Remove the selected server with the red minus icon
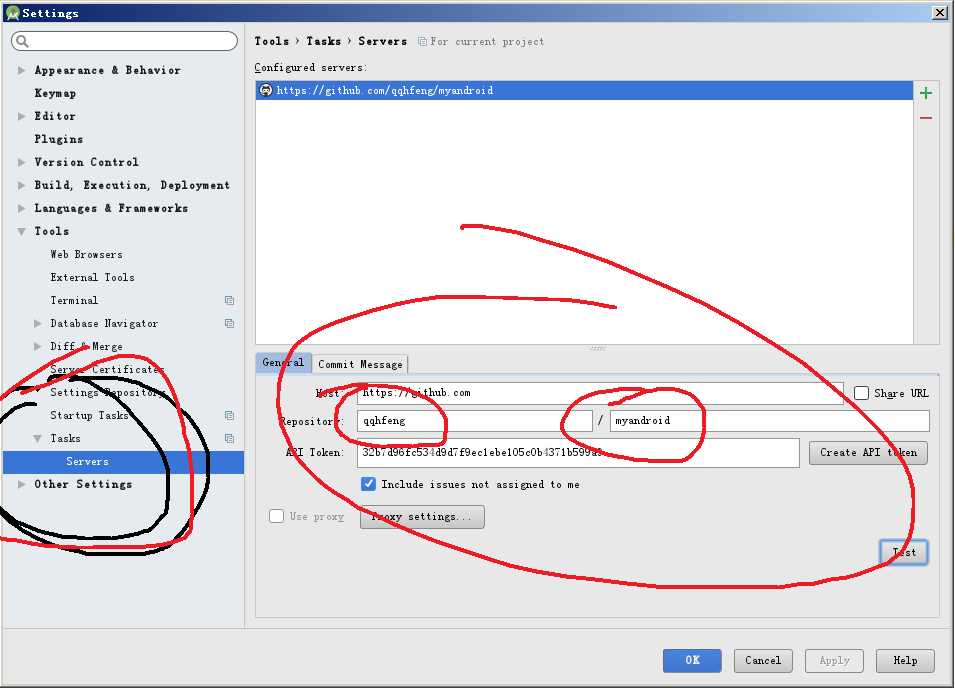 [x=926, y=118]
